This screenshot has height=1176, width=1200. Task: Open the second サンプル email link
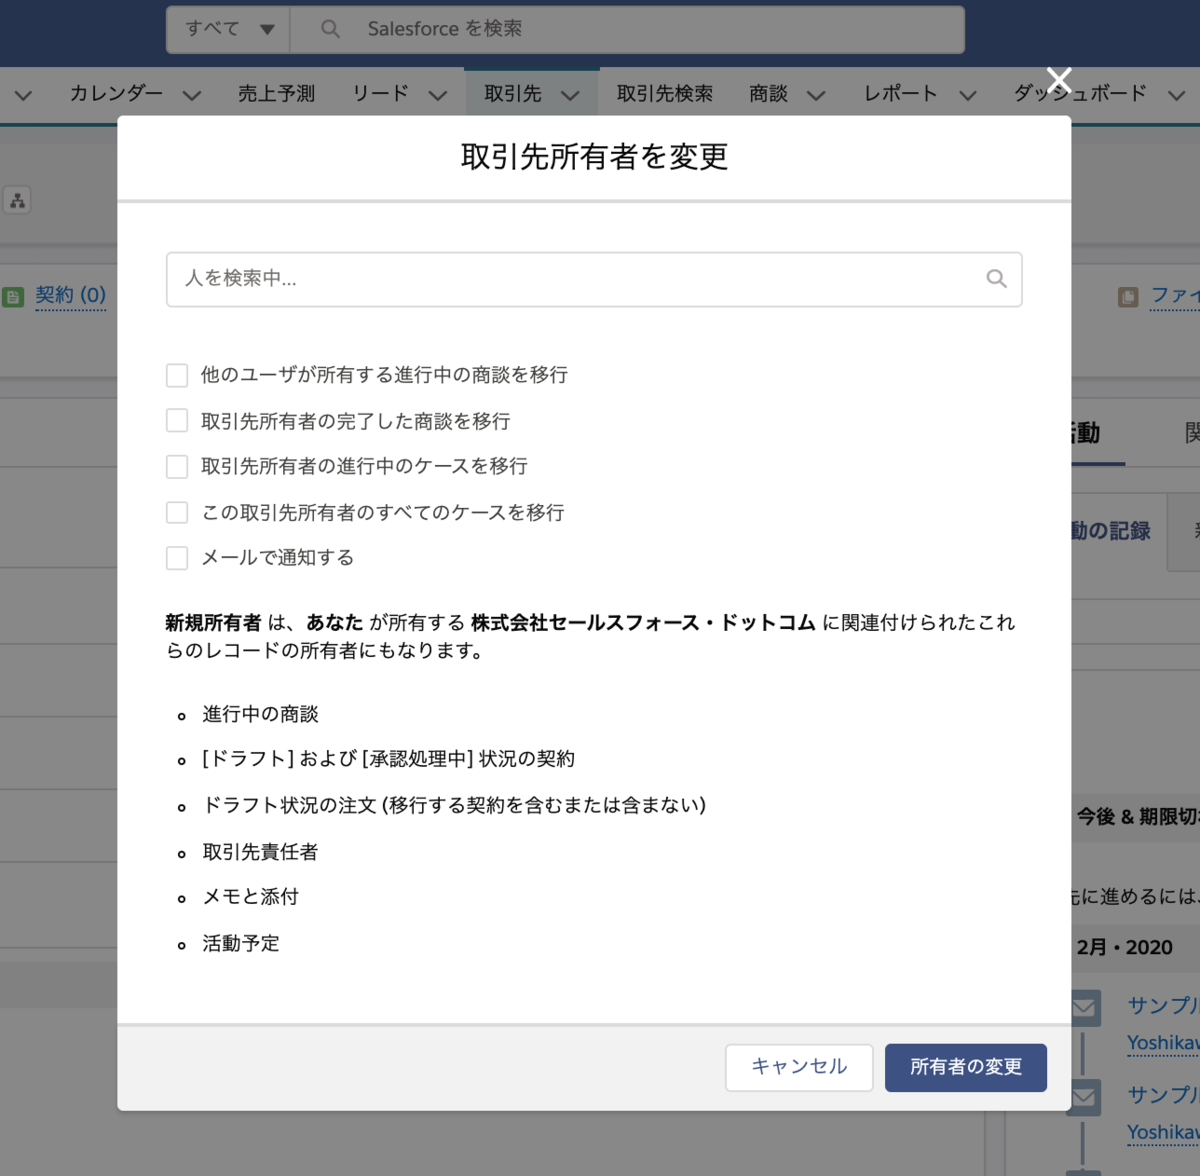tap(1163, 1094)
